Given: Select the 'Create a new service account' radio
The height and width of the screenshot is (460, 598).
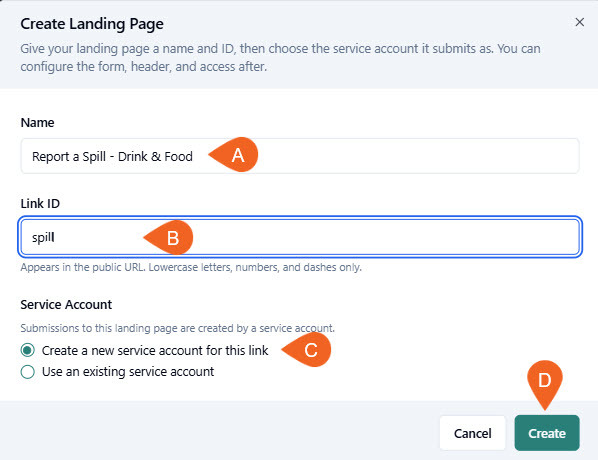Looking at the screenshot, I should tap(27, 350).
